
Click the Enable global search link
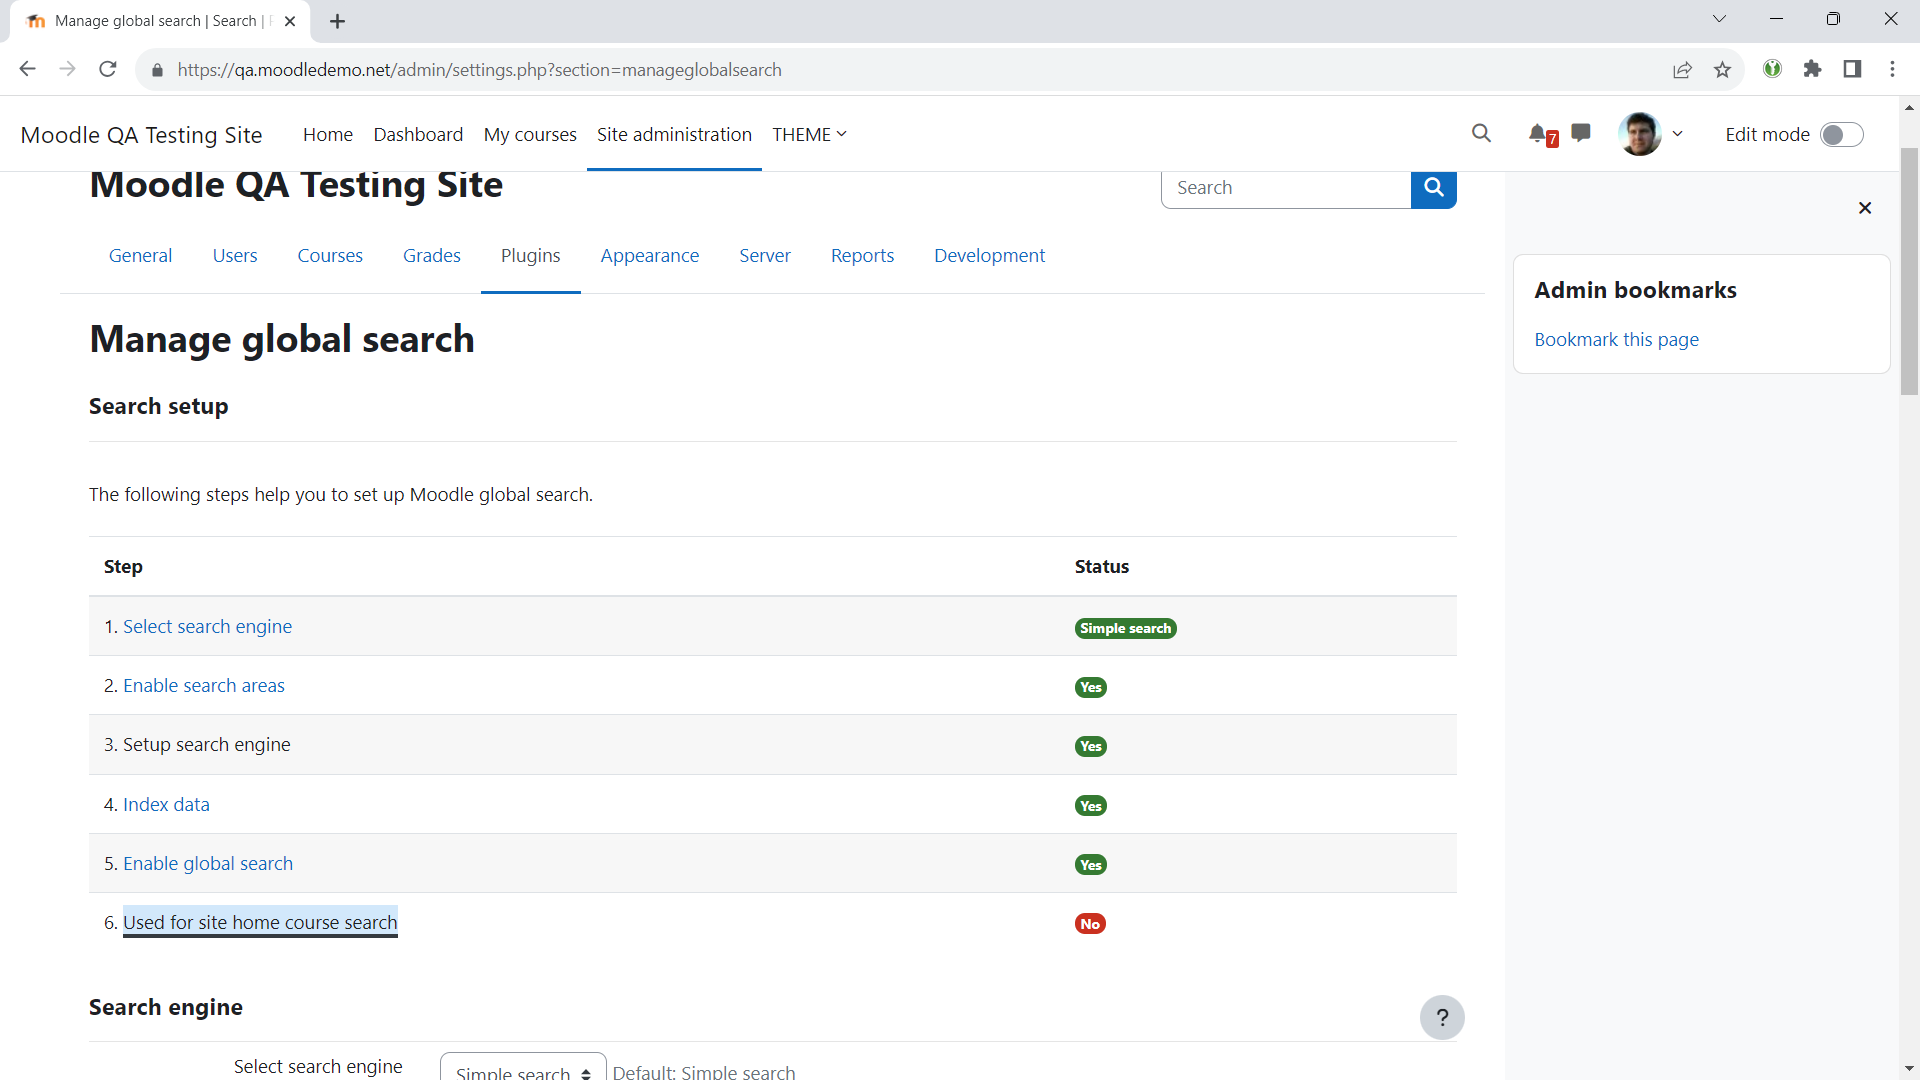coord(208,864)
